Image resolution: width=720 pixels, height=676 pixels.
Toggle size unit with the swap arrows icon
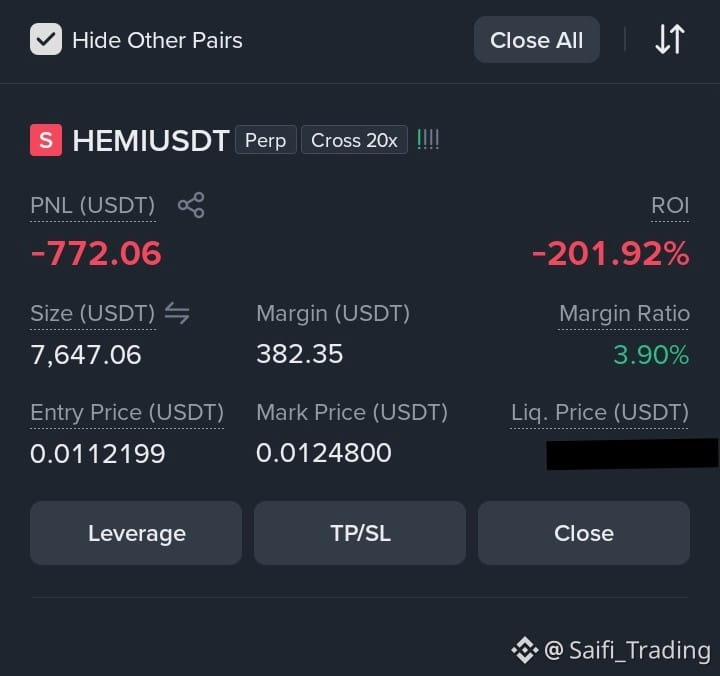(177, 313)
